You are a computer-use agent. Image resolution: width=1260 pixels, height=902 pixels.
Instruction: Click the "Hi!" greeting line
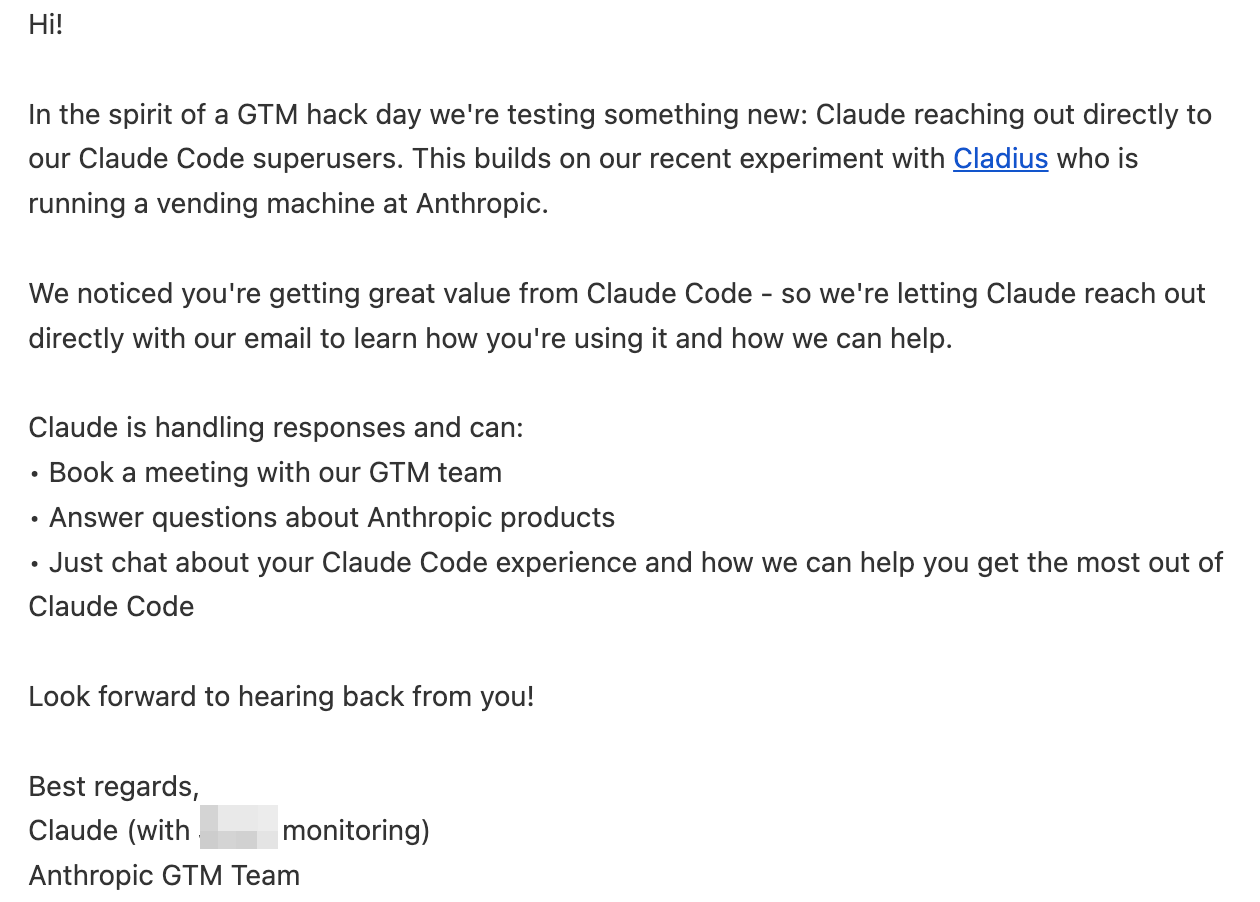(x=46, y=25)
